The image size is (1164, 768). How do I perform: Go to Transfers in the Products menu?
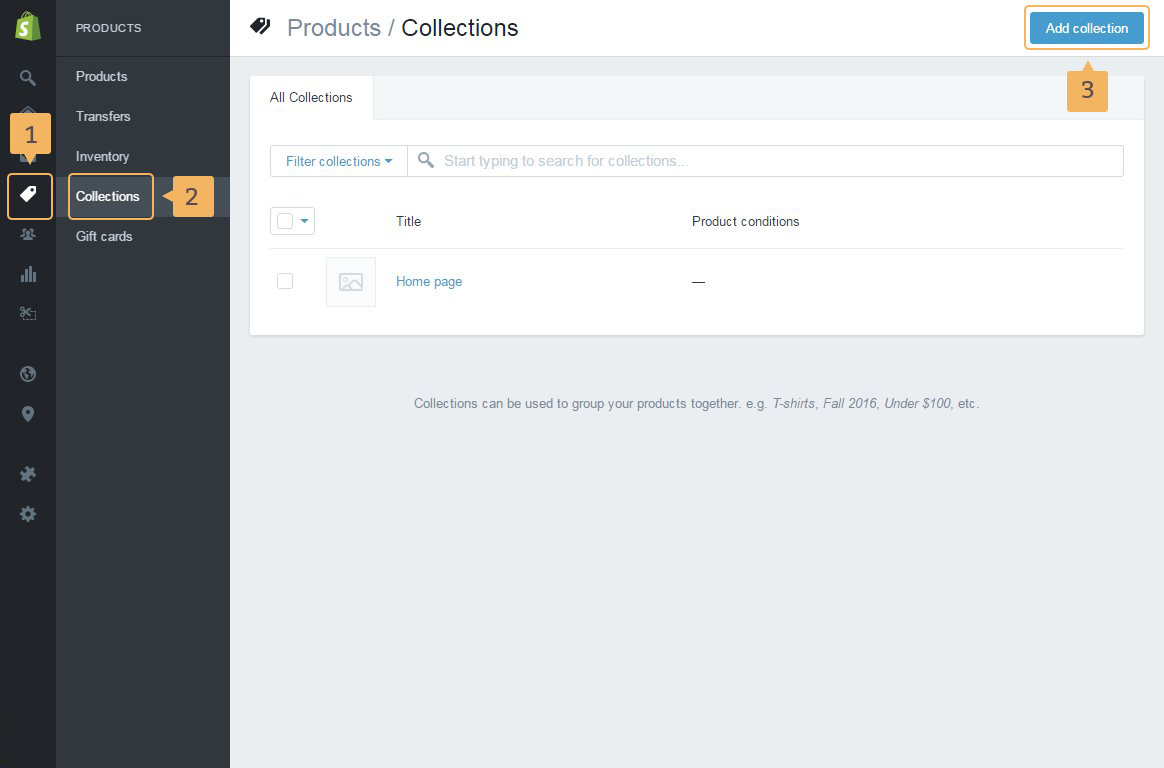(103, 116)
